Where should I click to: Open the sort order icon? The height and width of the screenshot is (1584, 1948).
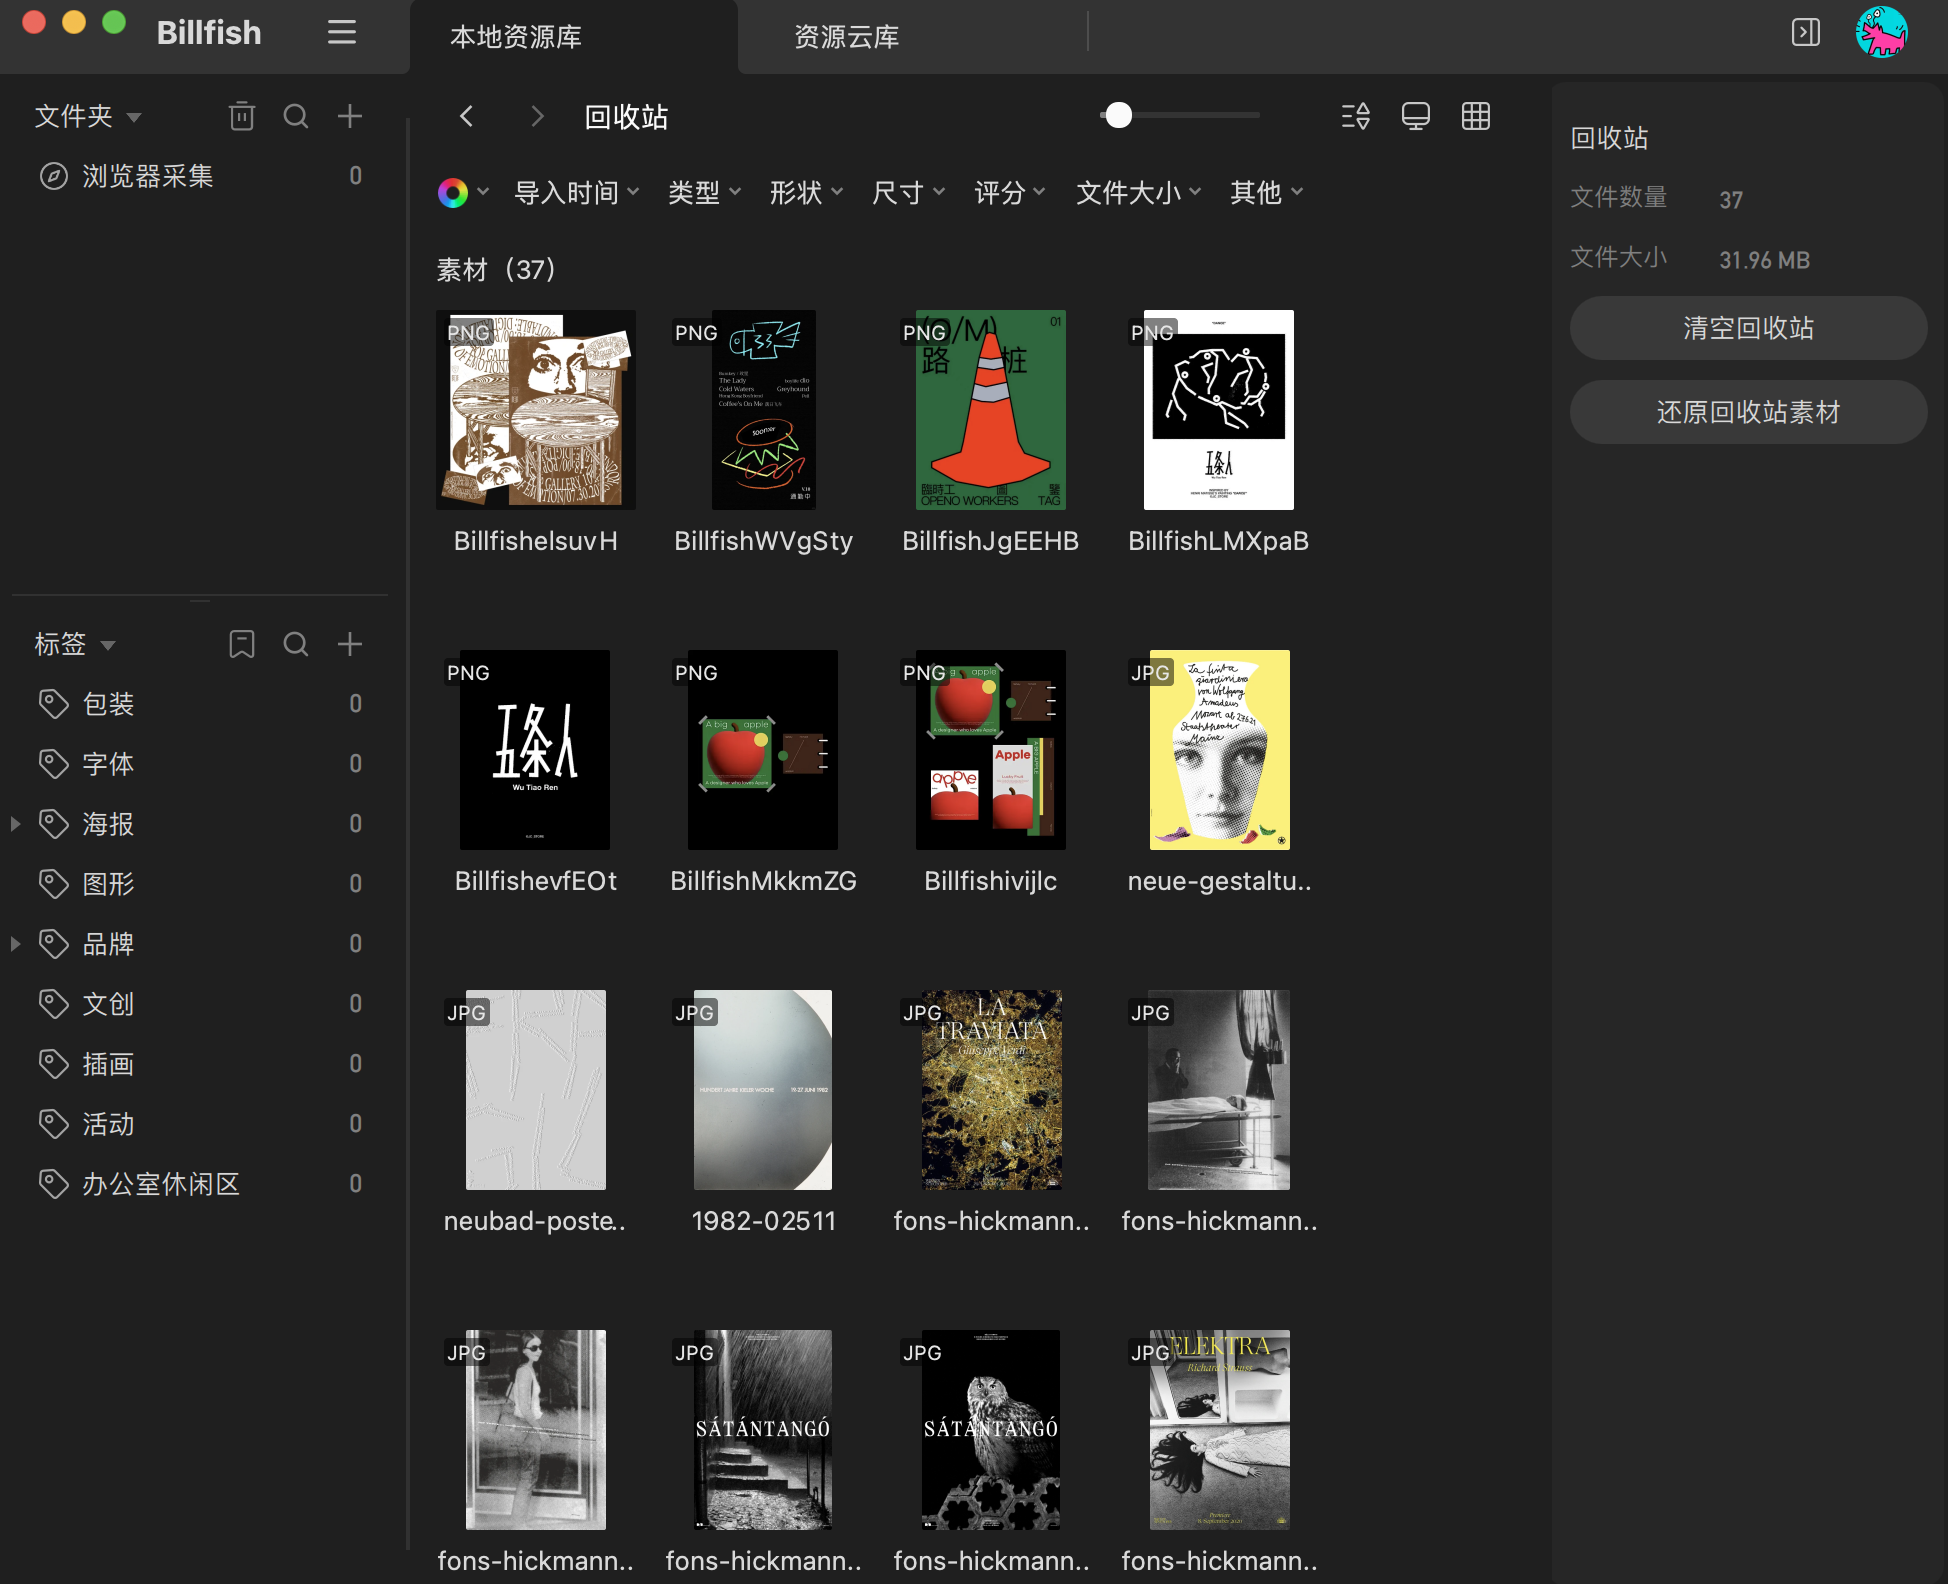tap(1356, 117)
